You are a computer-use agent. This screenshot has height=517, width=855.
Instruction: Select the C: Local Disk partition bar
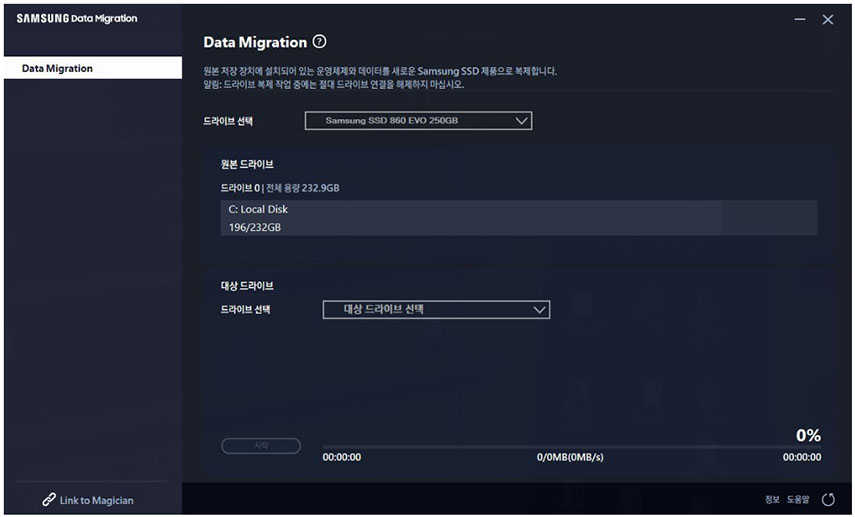click(x=519, y=218)
